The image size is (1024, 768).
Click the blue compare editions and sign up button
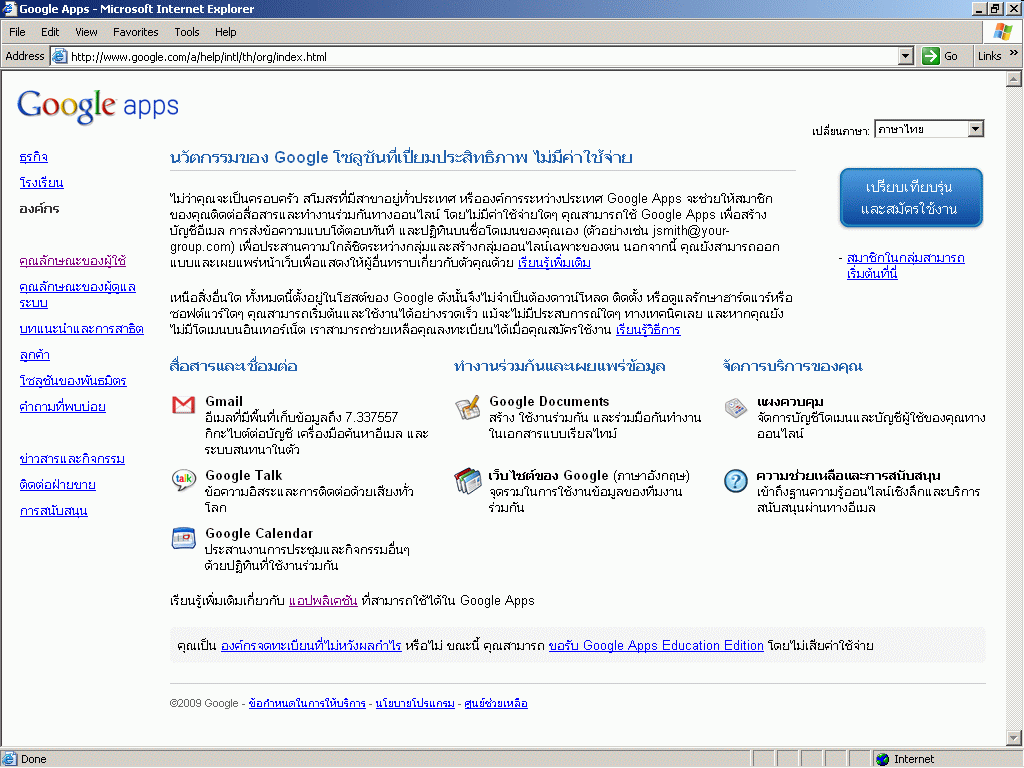coord(911,198)
